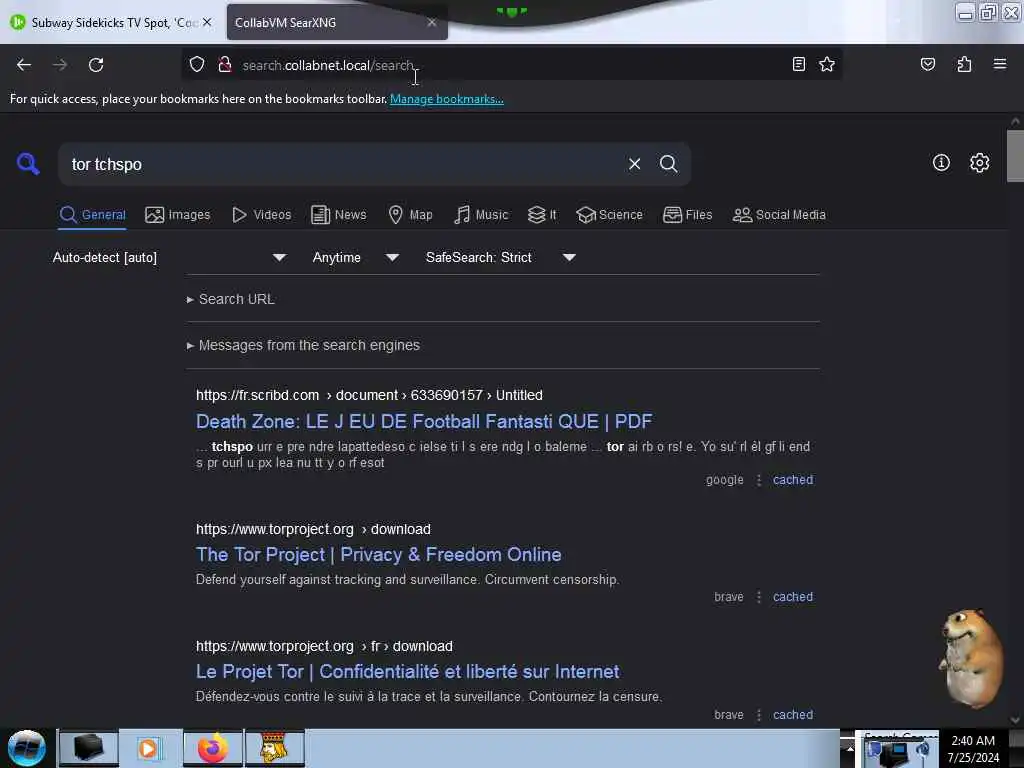Open SearXNG preferences gear icon
The width and height of the screenshot is (1024, 768).
979,163
